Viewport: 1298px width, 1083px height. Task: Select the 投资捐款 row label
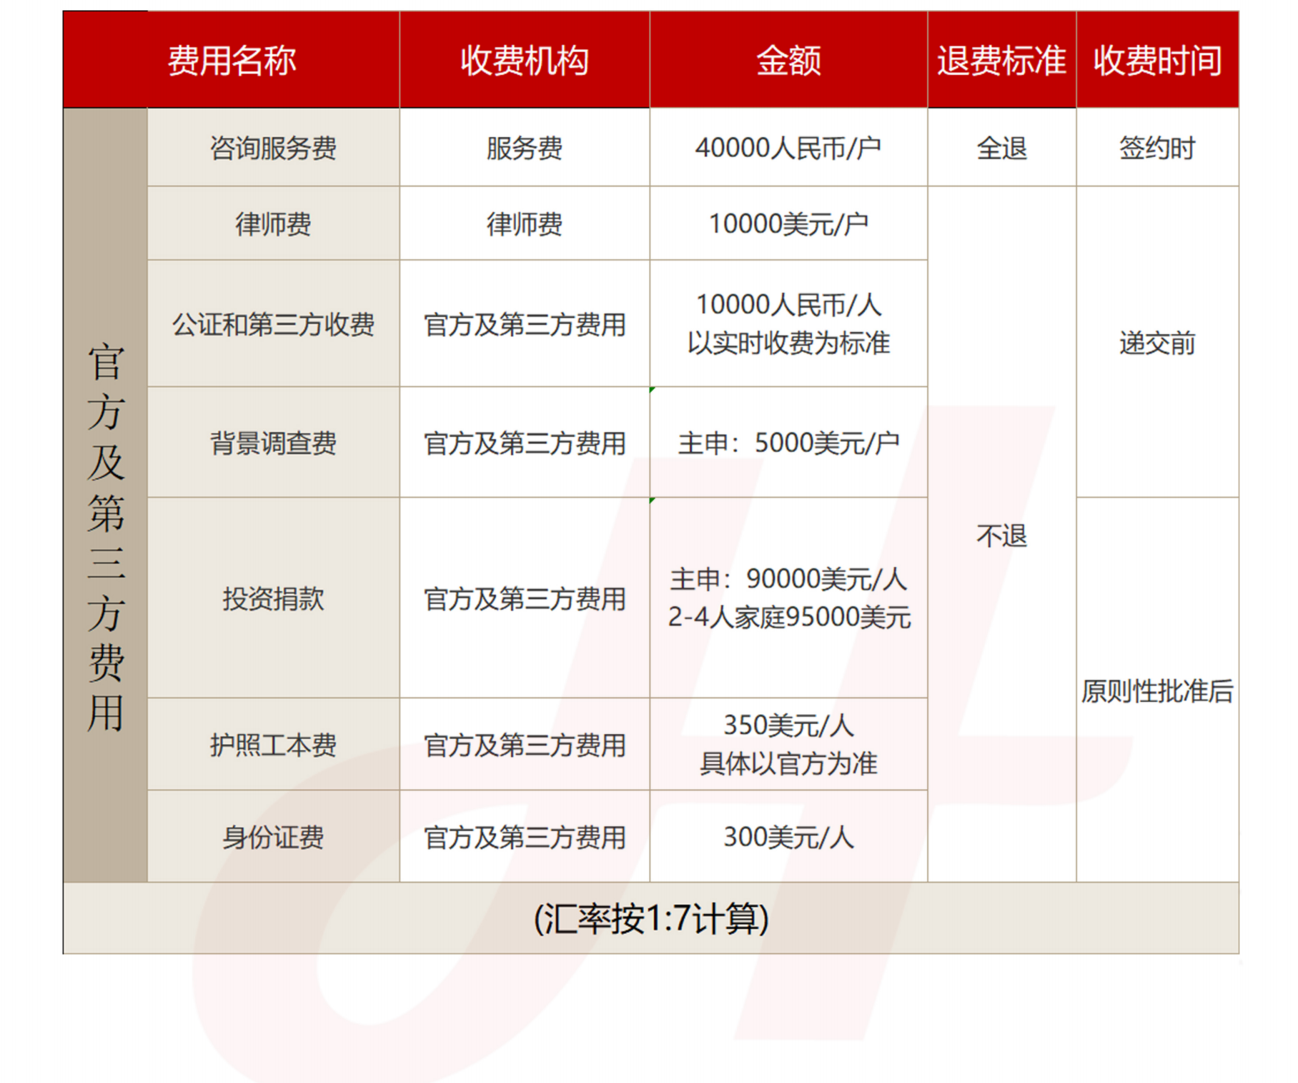(x=272, y=598)
